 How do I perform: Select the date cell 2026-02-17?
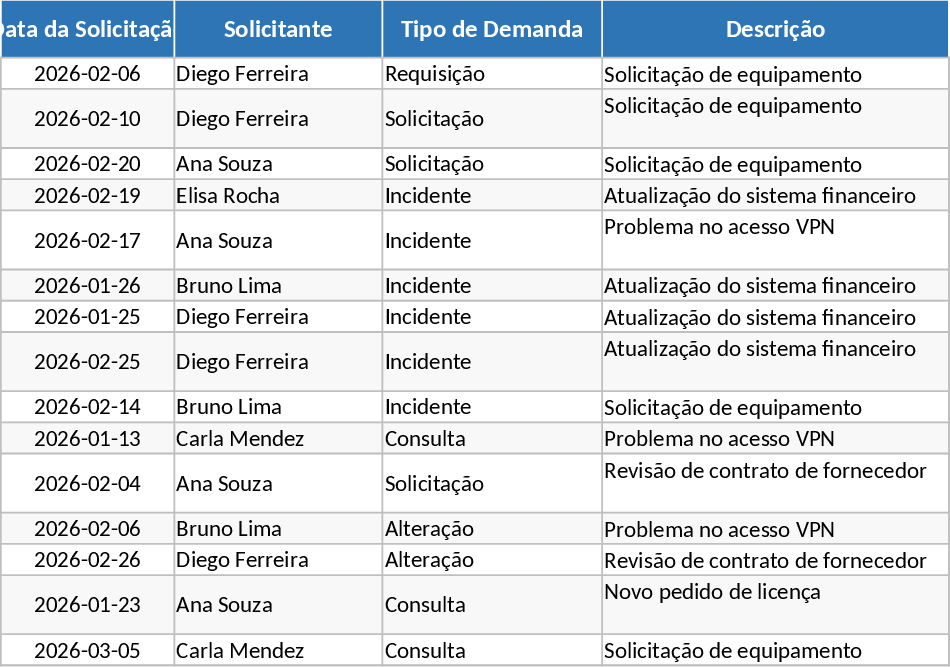(87, 241)
